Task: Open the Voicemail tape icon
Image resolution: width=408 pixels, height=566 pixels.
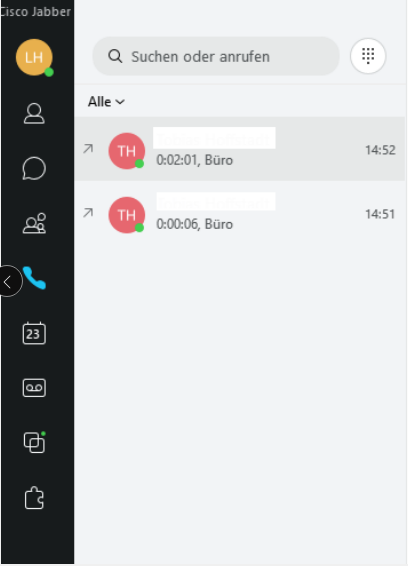Action: pos(34,388)
